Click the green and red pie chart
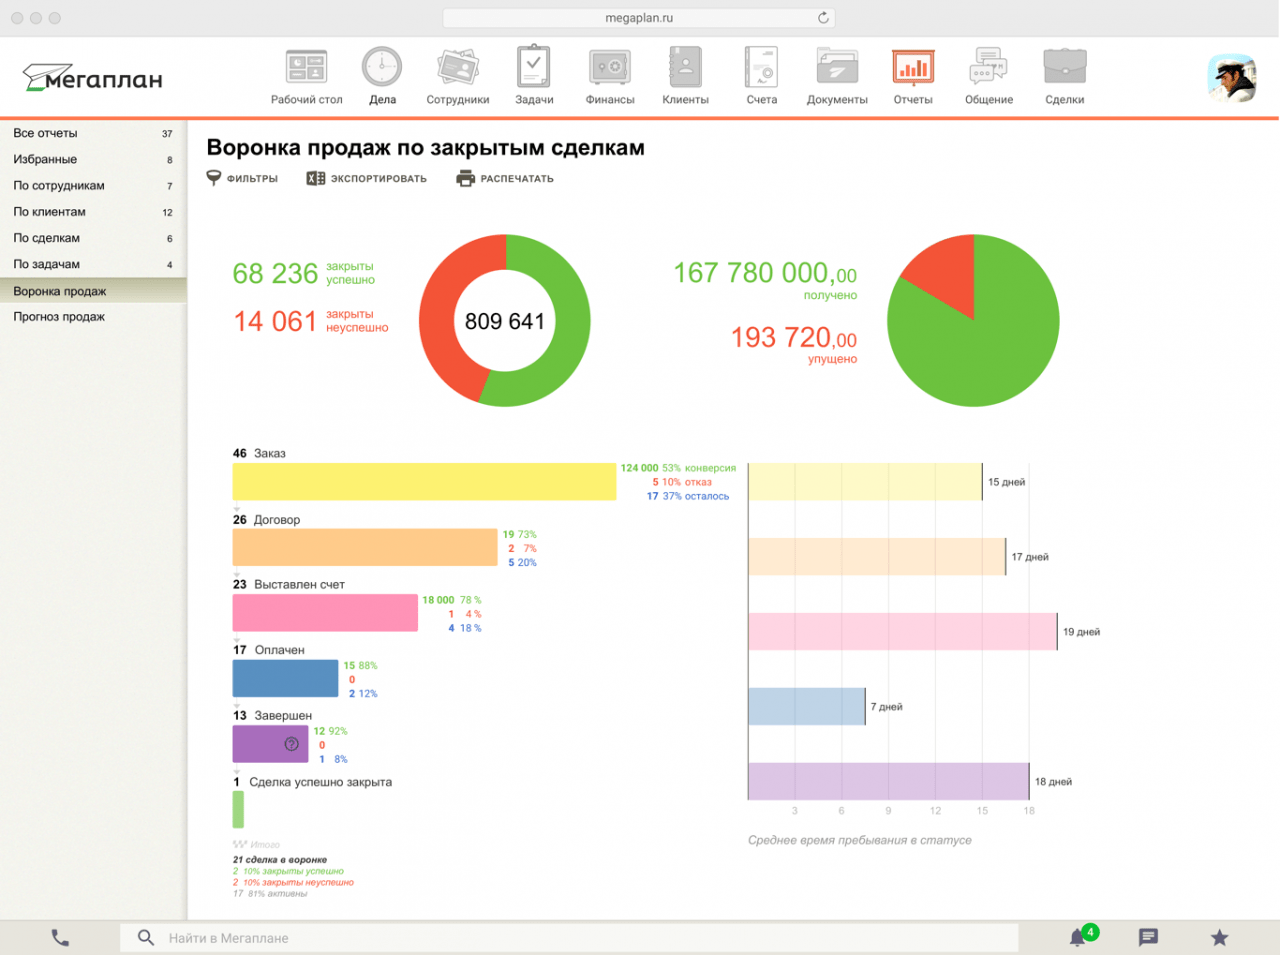The image size is (1280, 955). click(x=973, y=321)
